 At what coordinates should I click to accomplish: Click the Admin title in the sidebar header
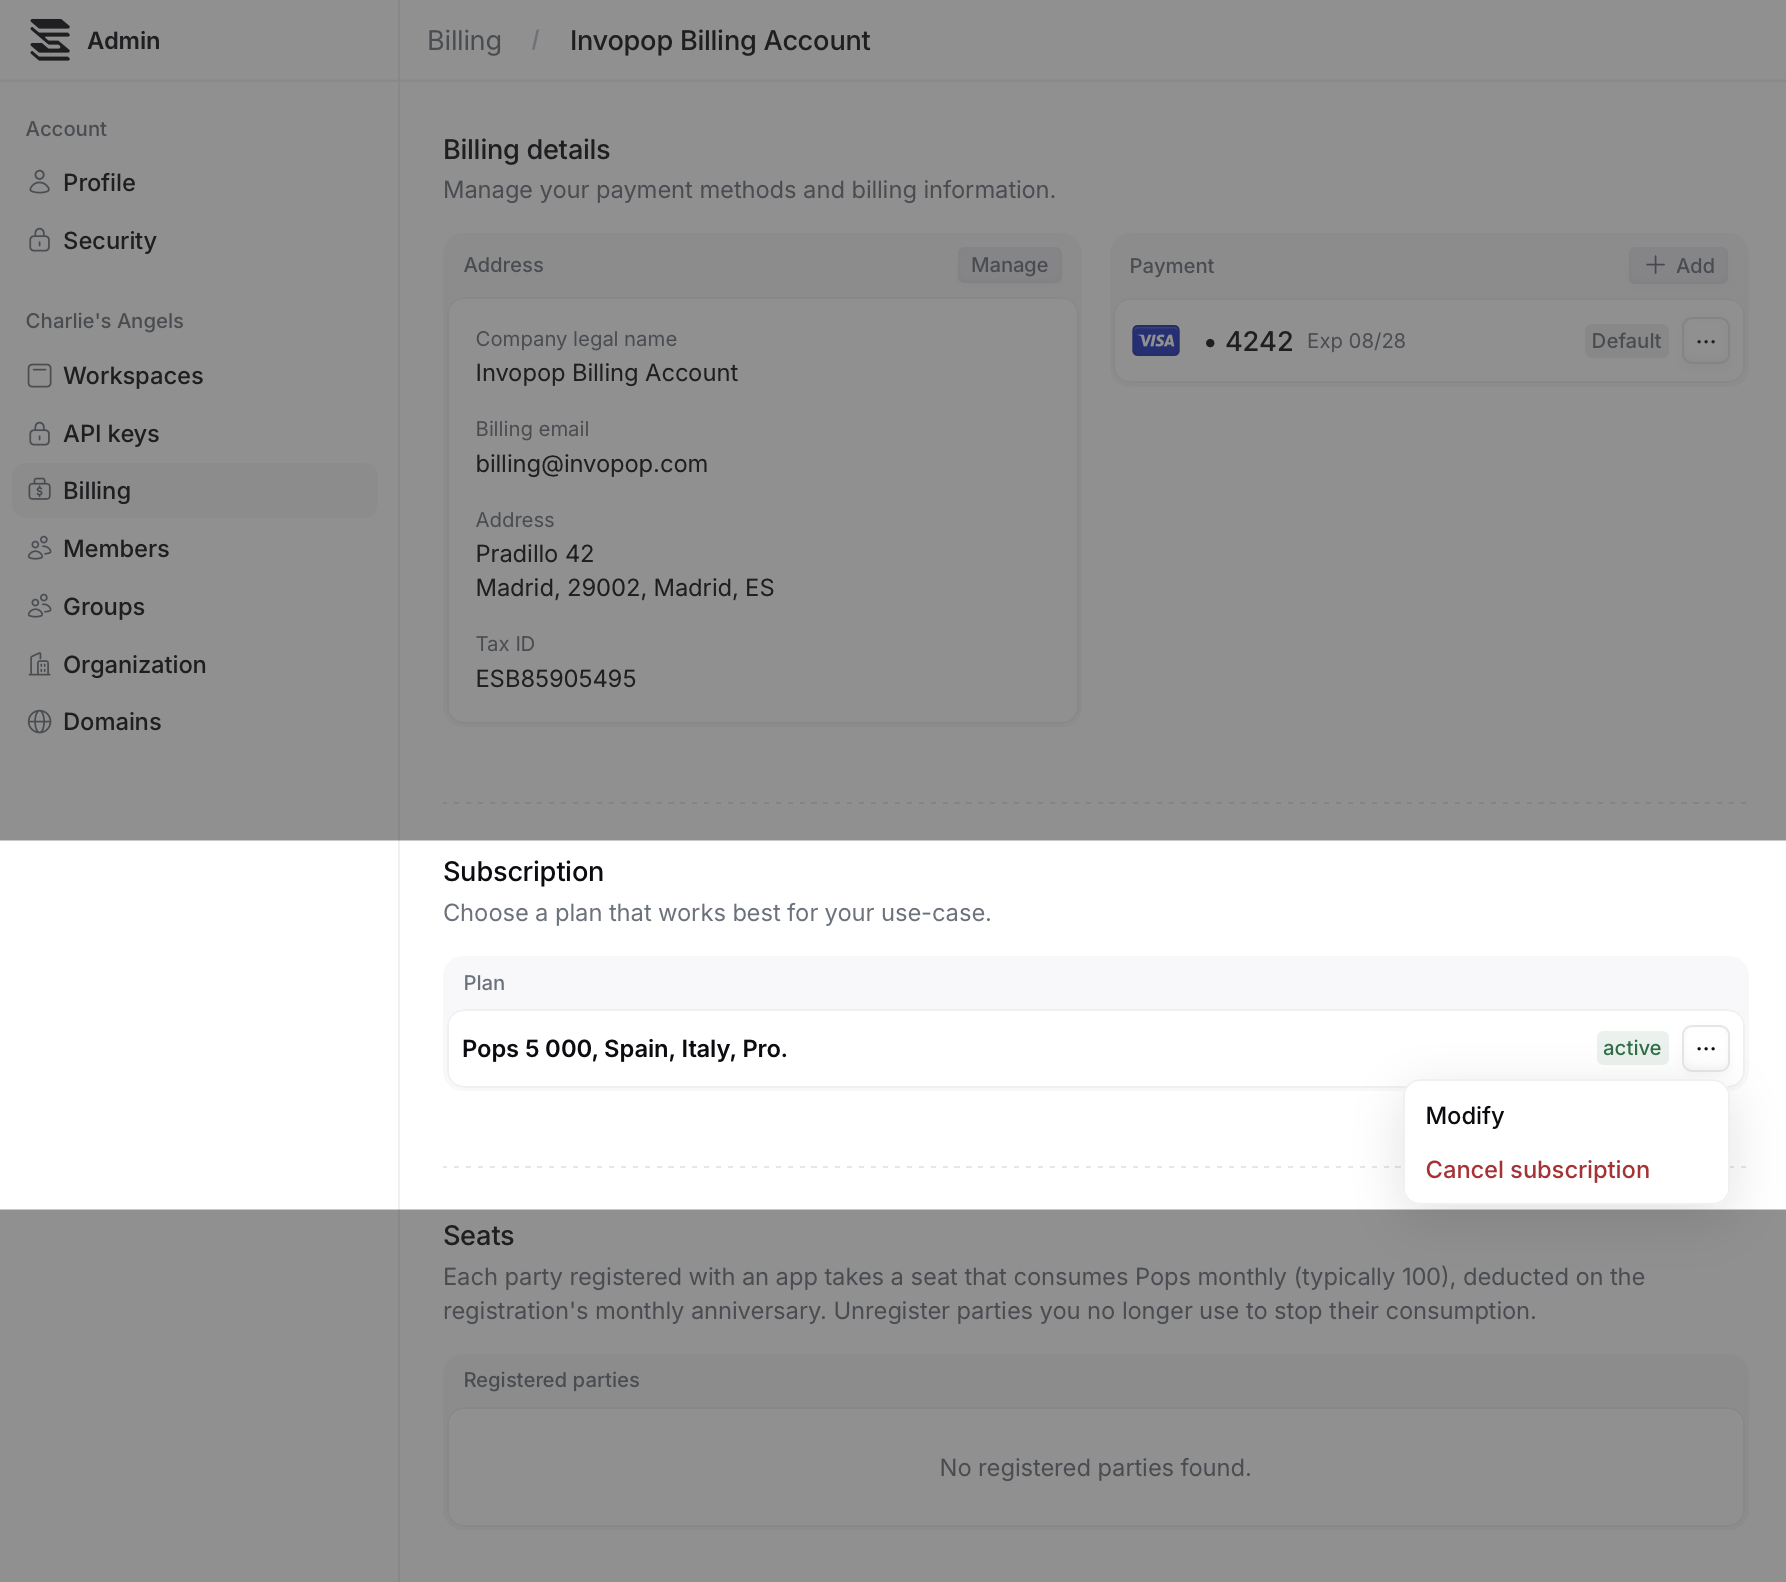click(123, 40)
